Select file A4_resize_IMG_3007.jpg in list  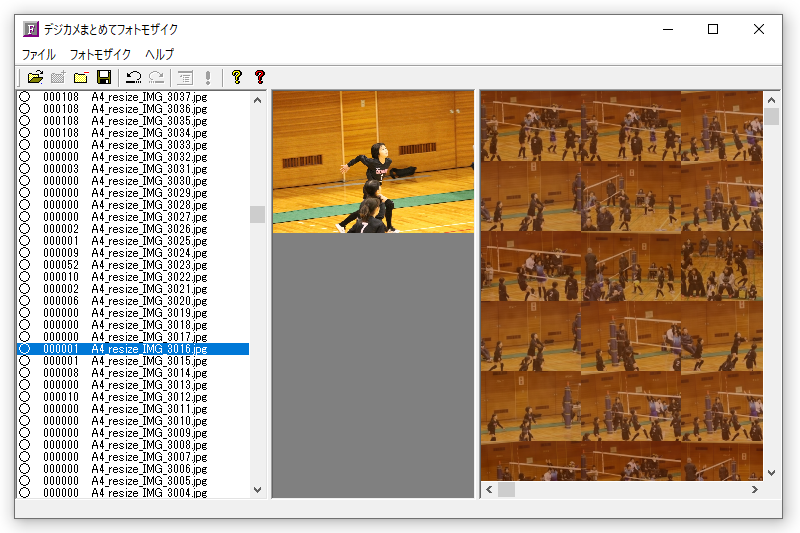point(149,456)
